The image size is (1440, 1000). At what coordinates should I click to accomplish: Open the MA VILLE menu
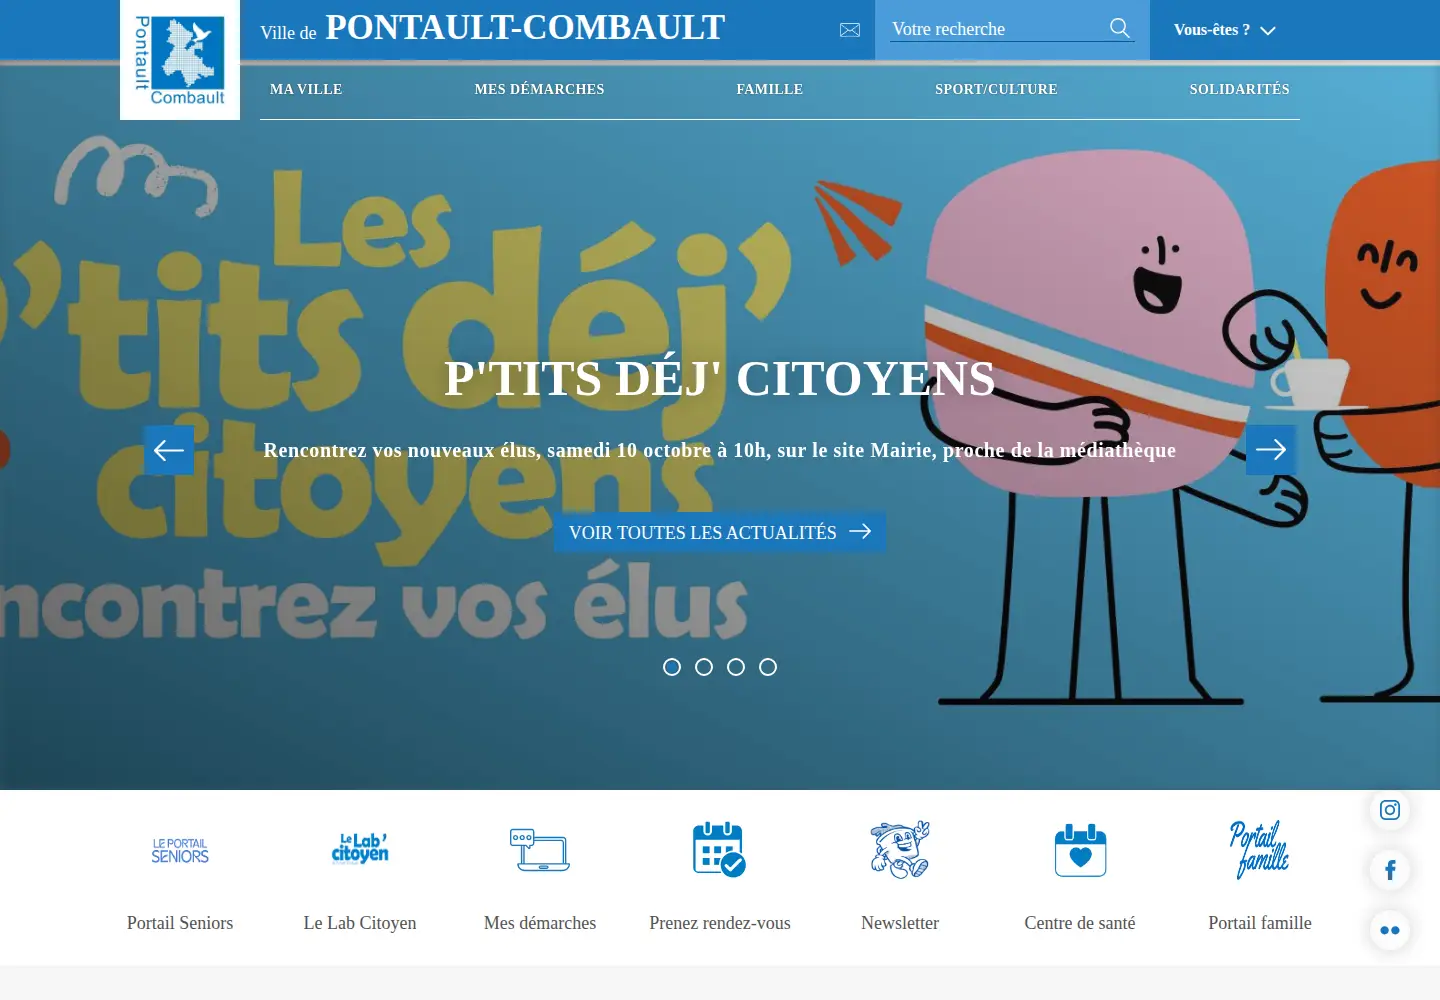[306, 89]
